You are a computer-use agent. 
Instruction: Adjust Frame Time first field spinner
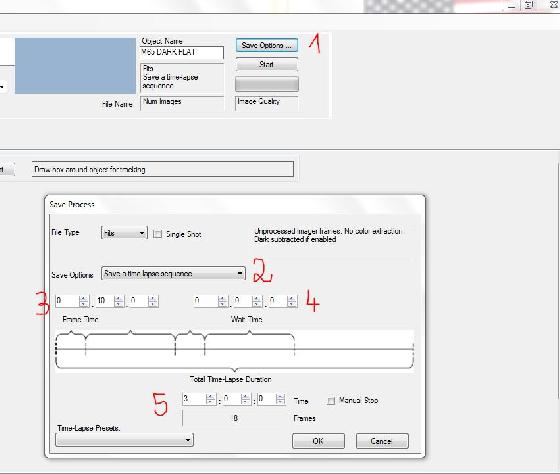coord(72,301)
